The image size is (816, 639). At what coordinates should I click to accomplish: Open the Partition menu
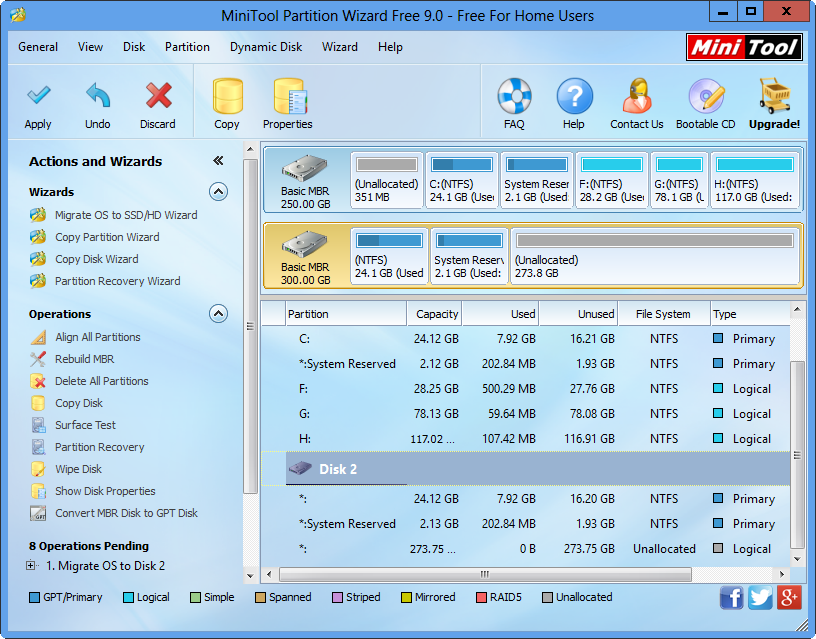pyautogui.click(x=187, y=47)
